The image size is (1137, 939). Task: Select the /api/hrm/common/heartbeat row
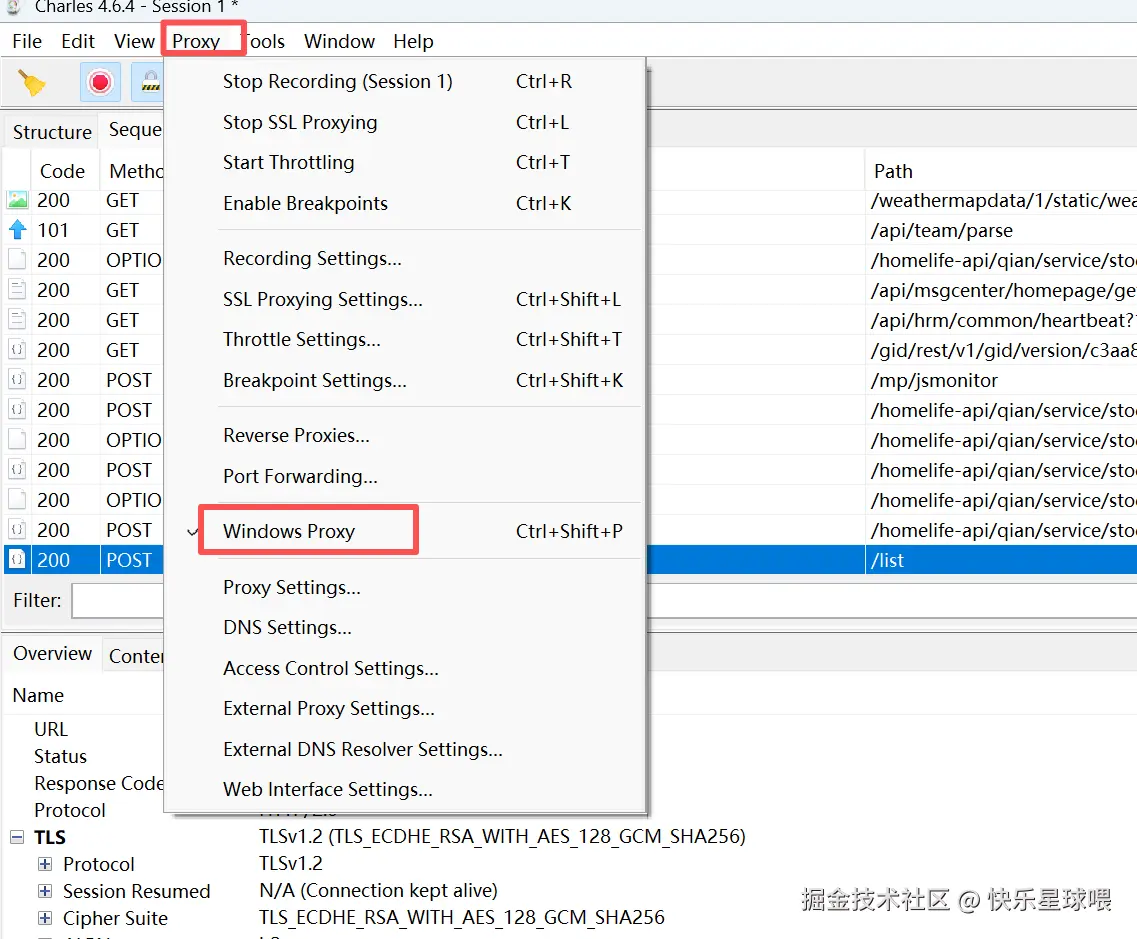point(1001,320)
